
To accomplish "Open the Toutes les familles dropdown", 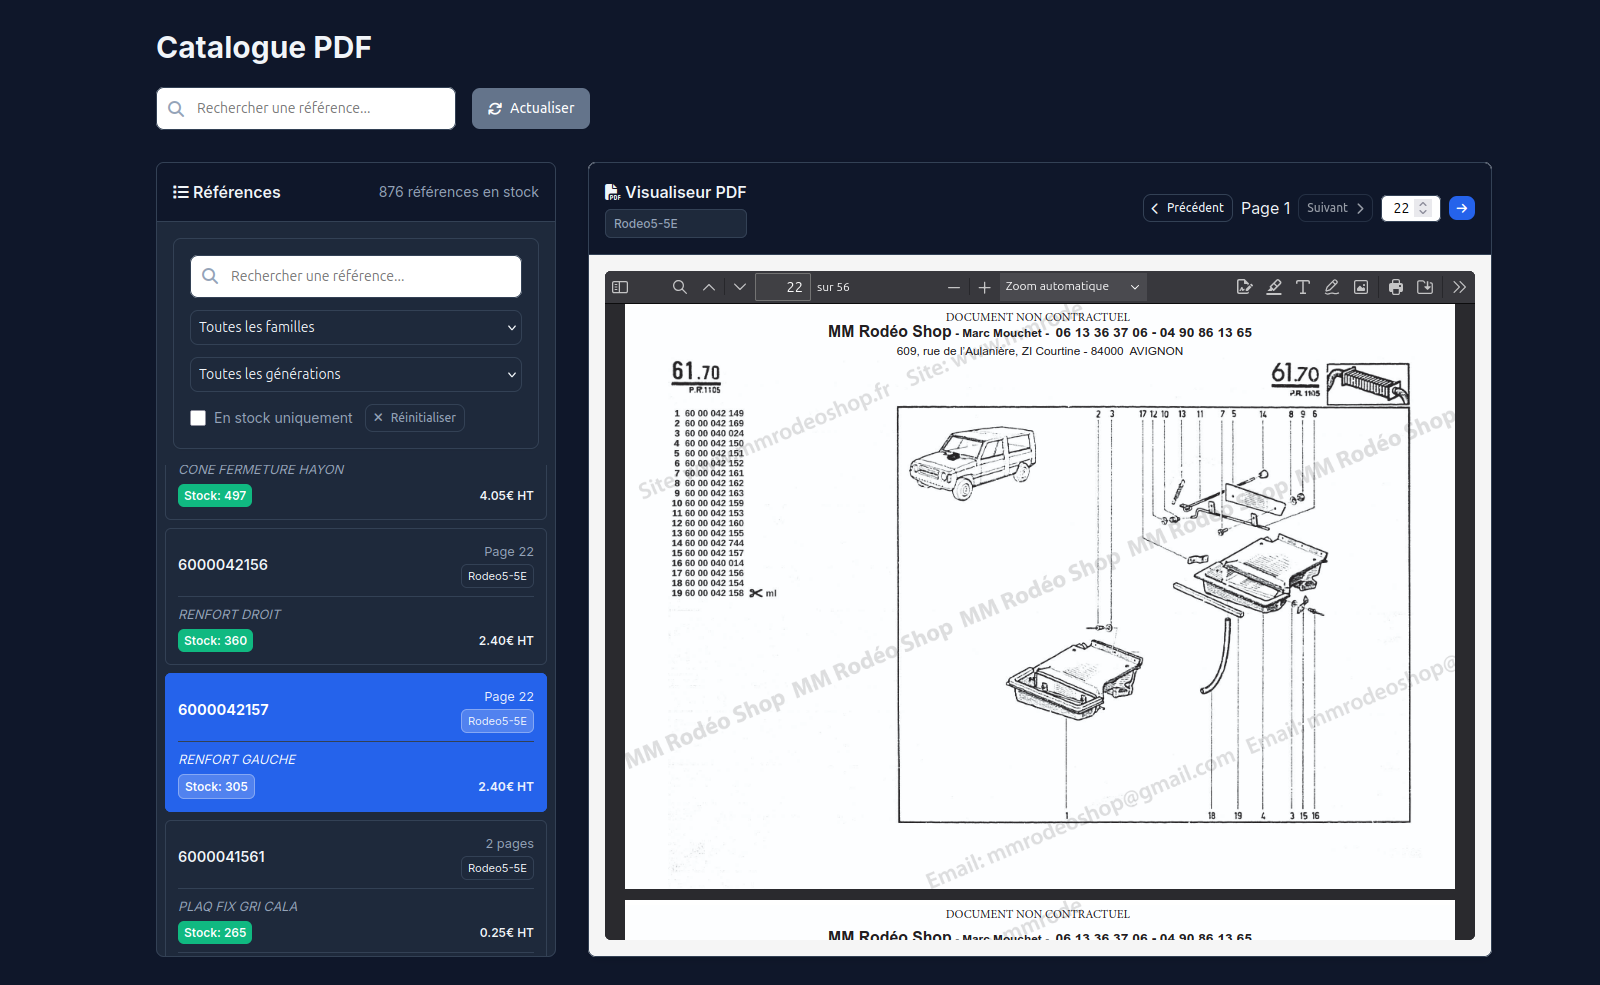I will (x=355, y=327).
